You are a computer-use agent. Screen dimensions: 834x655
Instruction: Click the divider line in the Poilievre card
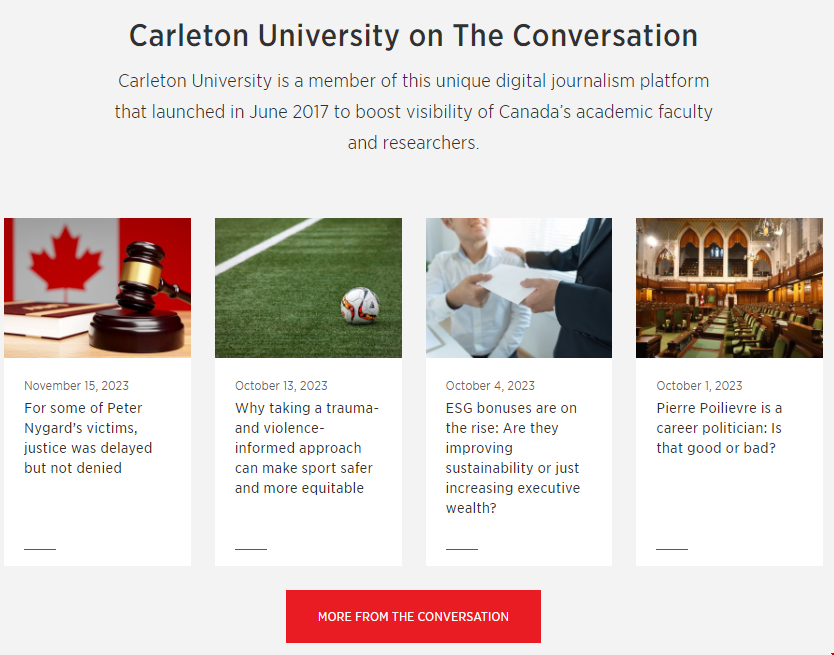672,549
